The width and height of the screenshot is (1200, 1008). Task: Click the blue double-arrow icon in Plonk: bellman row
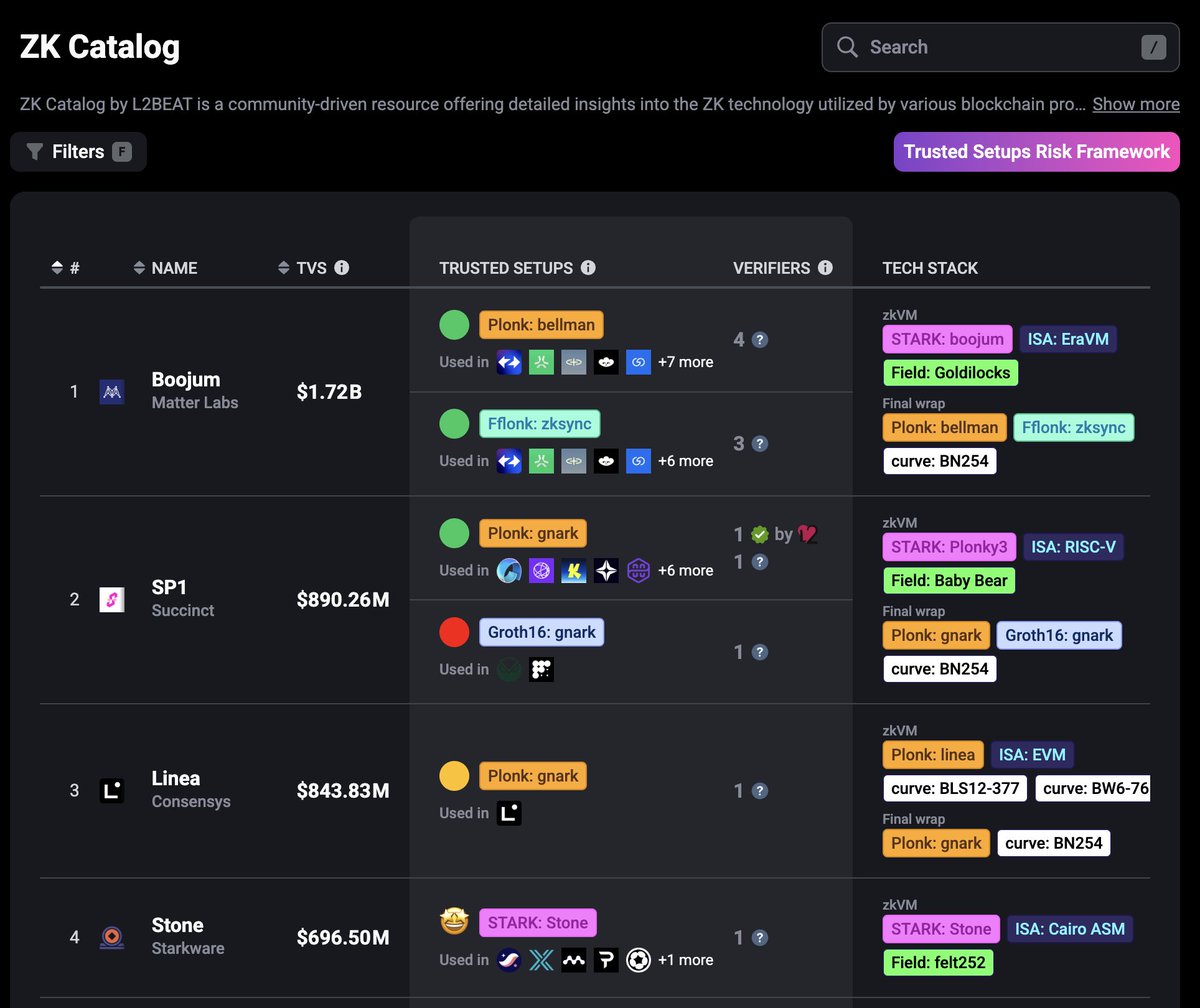click(x=510, y=362)
